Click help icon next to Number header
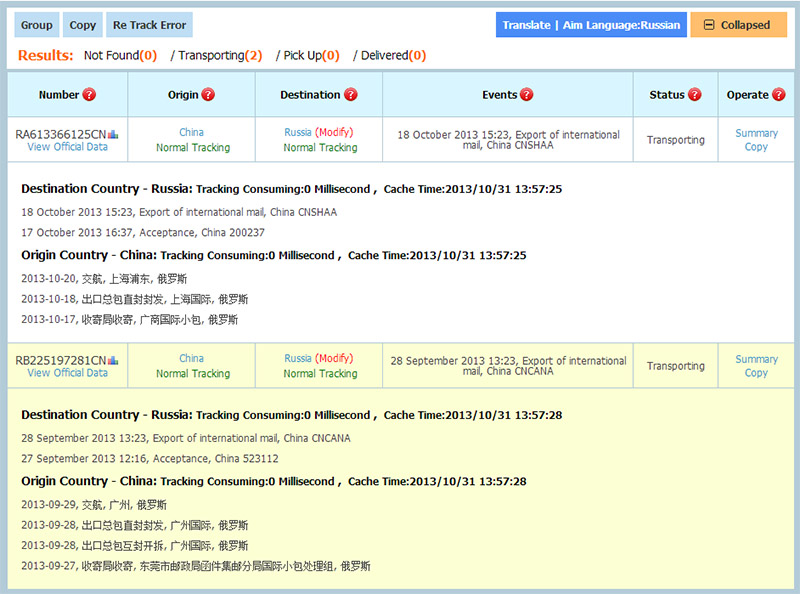The height and width of the screenshot is (594, 800). (x=89, y=94)
